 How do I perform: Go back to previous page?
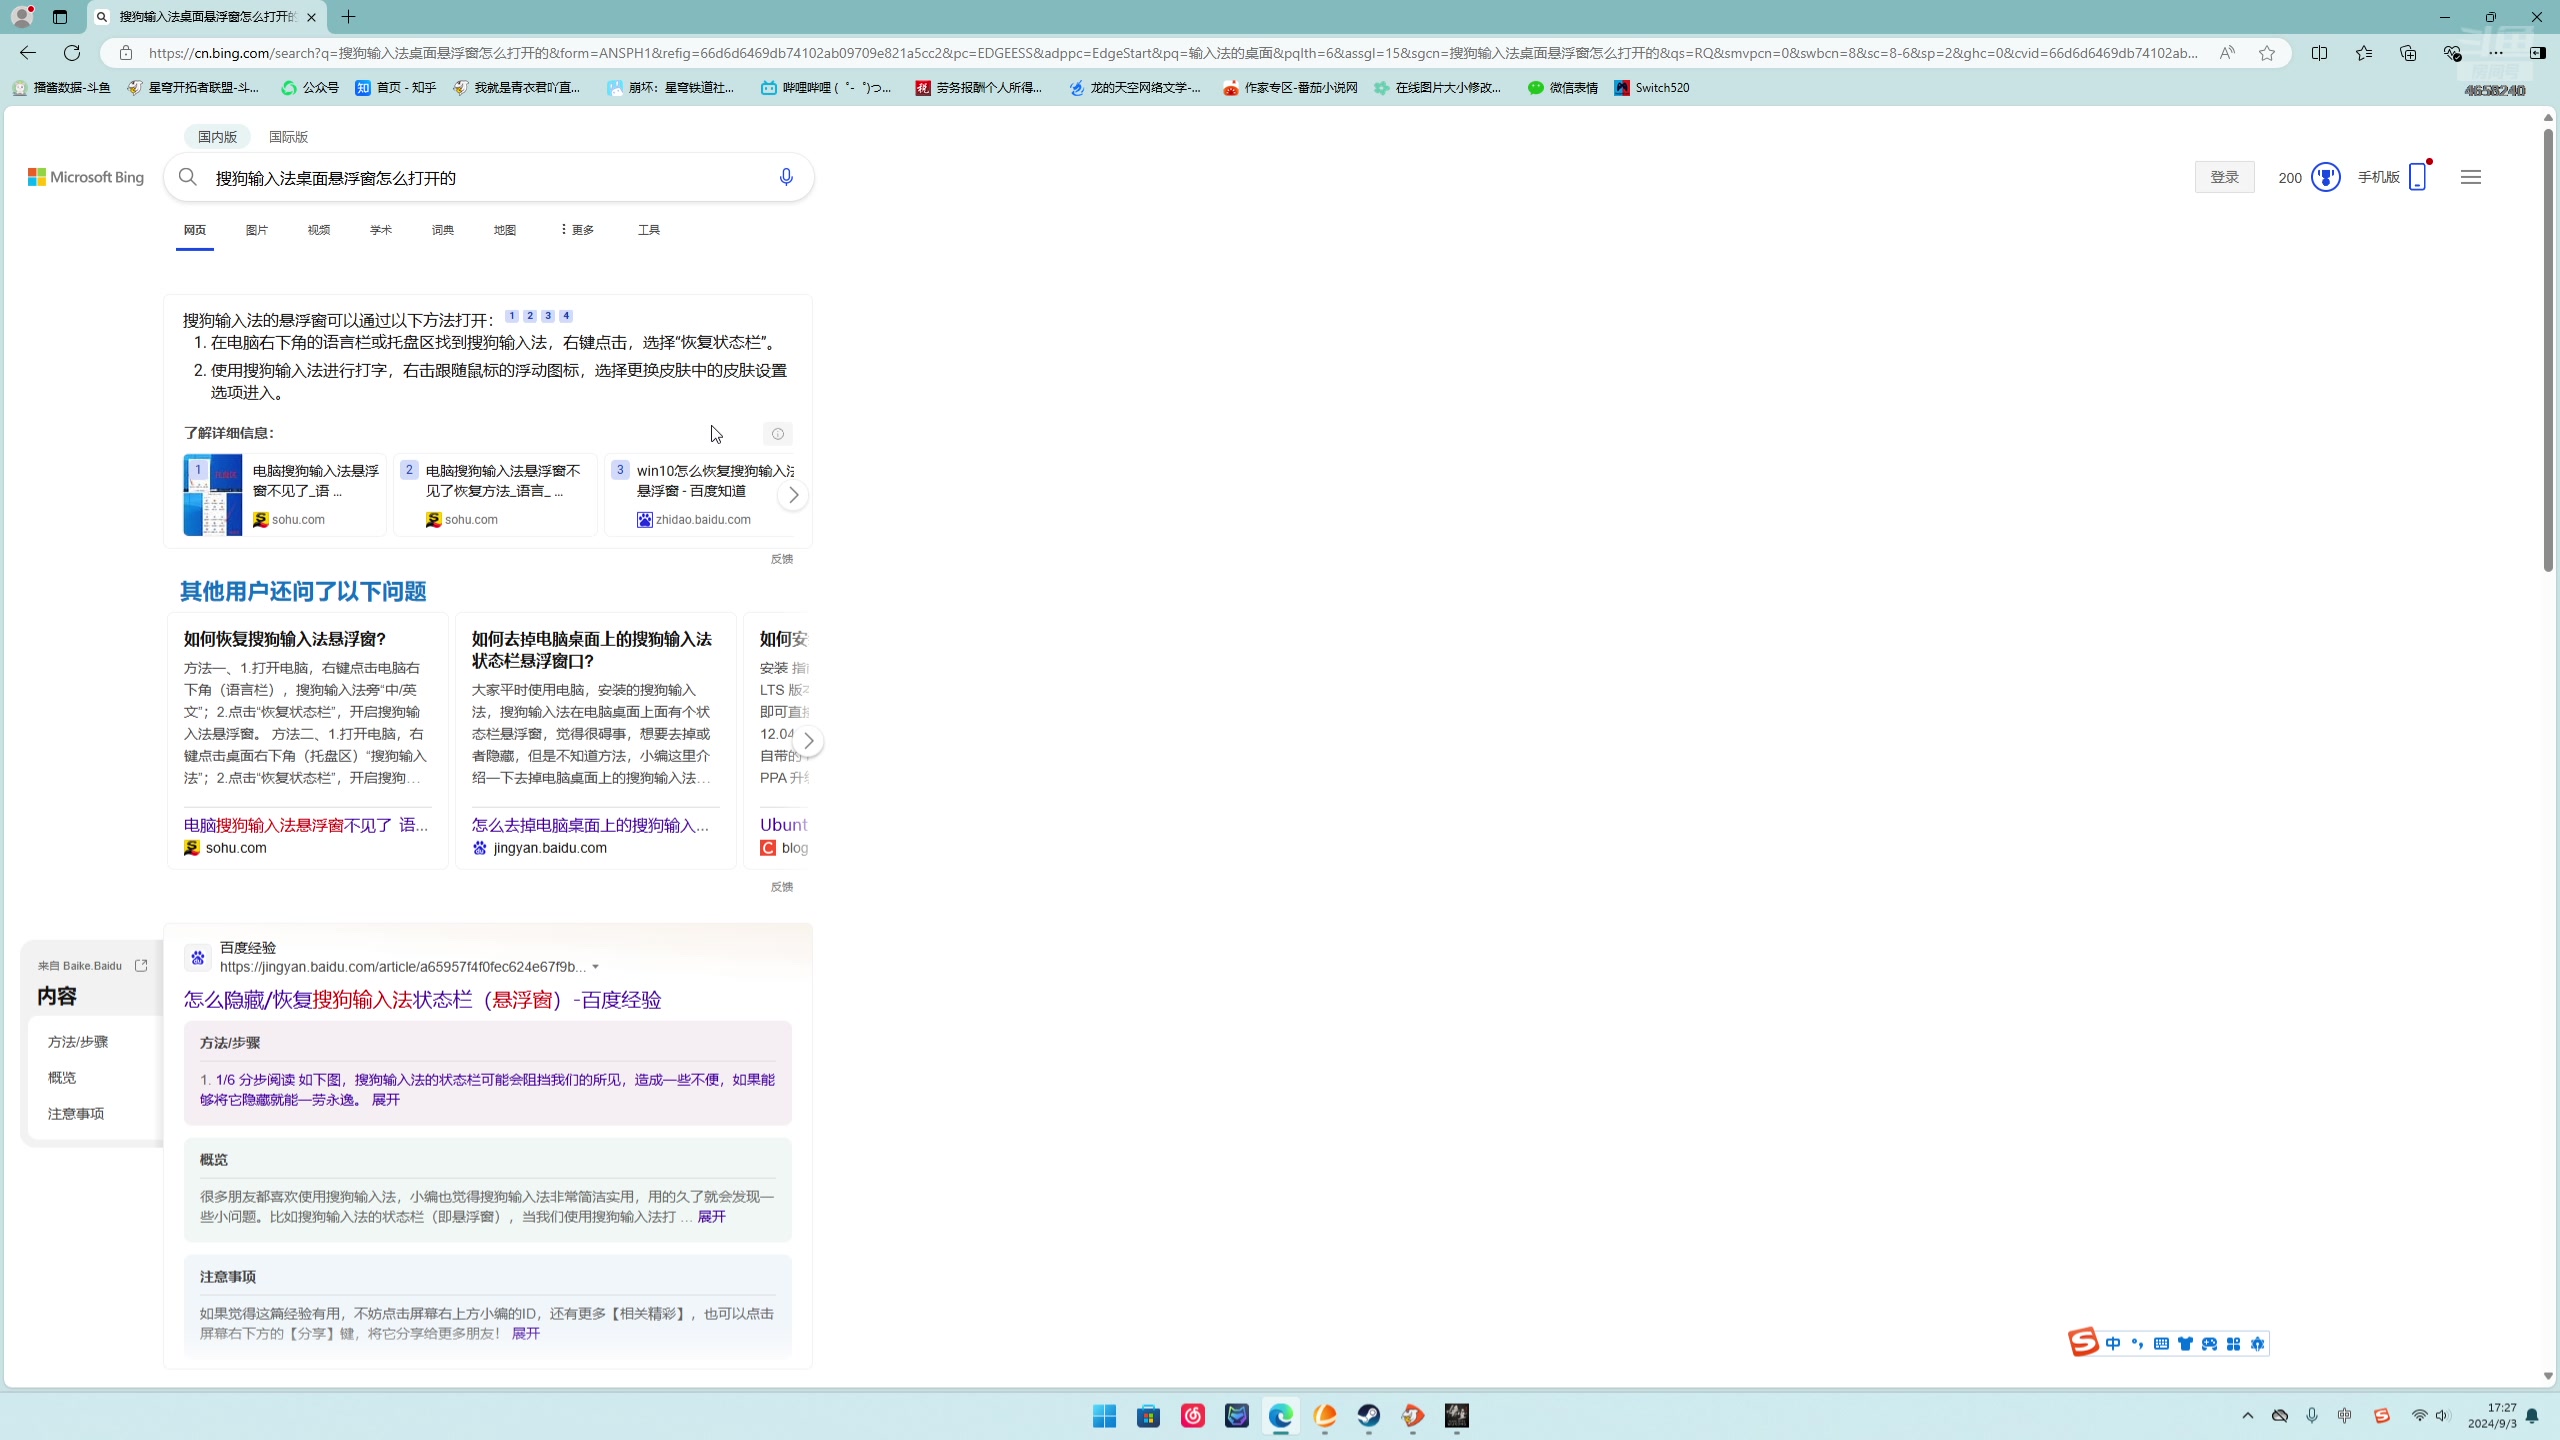point(28,53)
